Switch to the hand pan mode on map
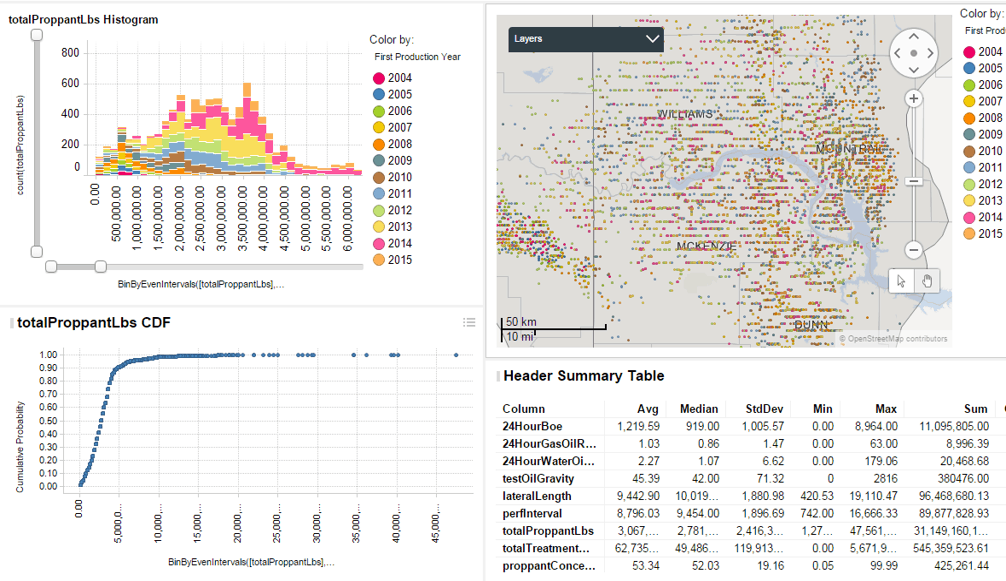Screen dimensions: 1006x581 [x=927, y=281]
